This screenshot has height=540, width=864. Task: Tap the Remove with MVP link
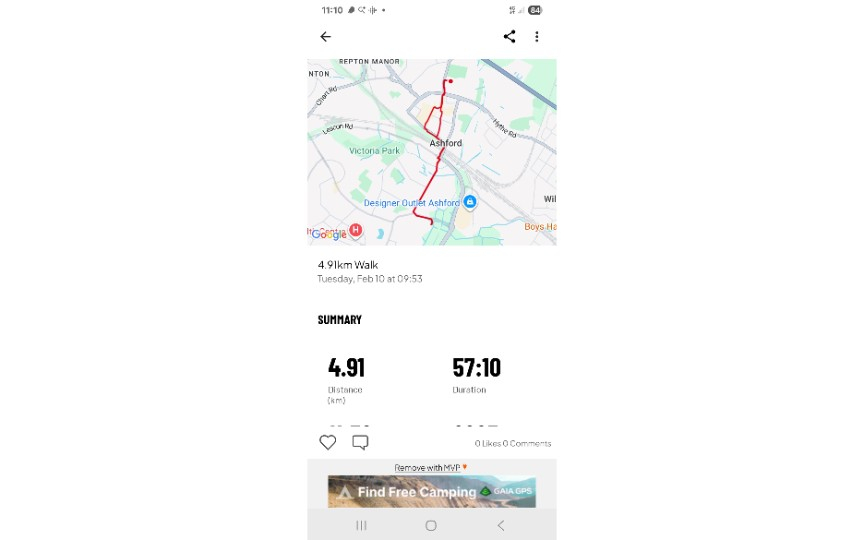click(x=430, y=467)
